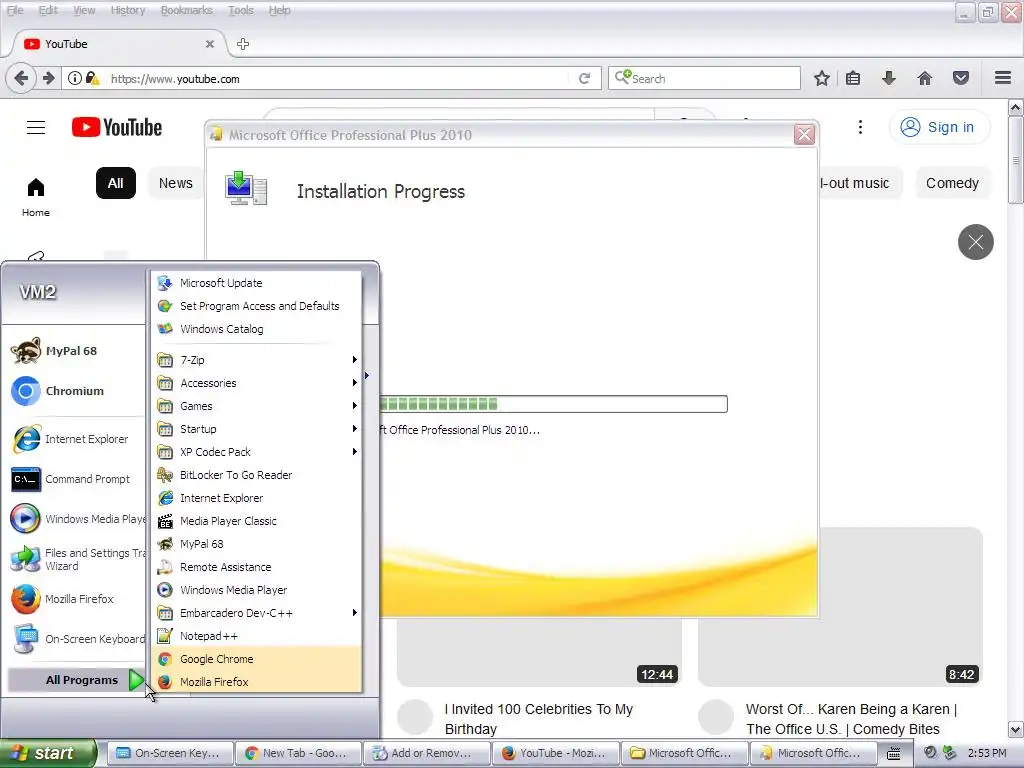The width and height of the screenshot is (1024, 768).
Task: Bookmark this page with the star icon
Action: click(822, 78)
